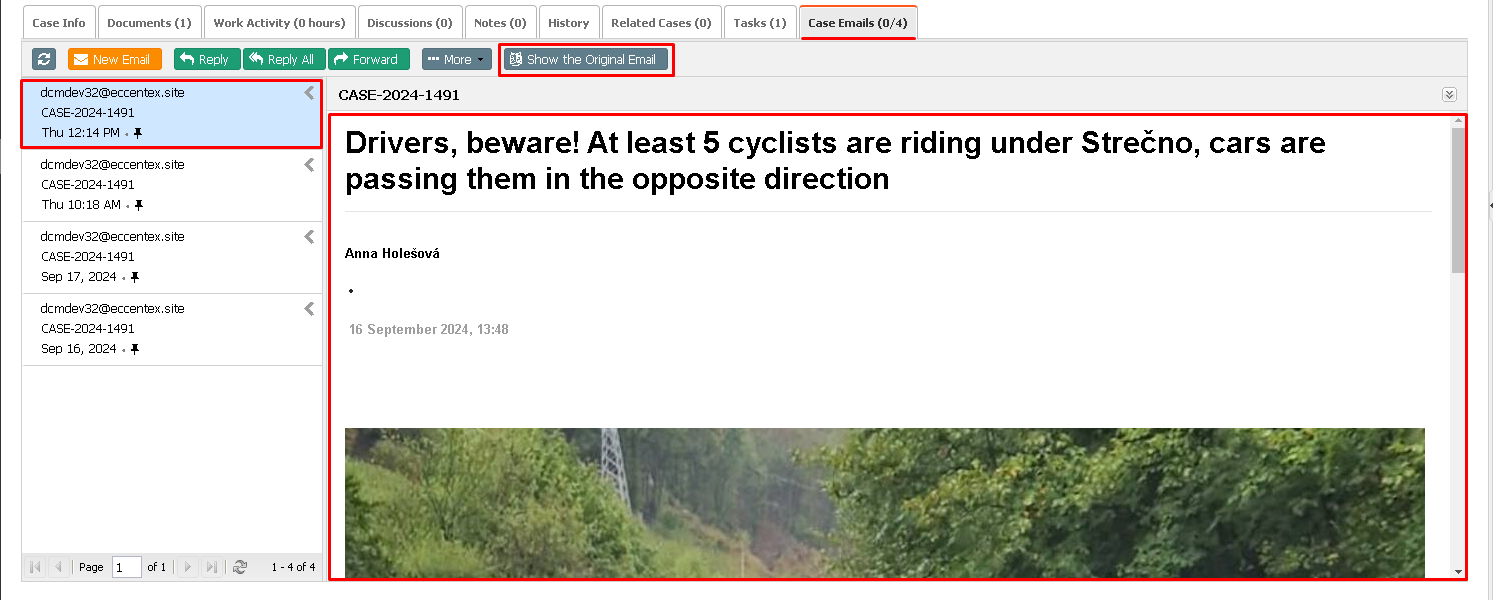Image resolution: width=1493 pixels, height=600 pixels.
Task: Click the Reply button
Action: click(x=207, y=59)
